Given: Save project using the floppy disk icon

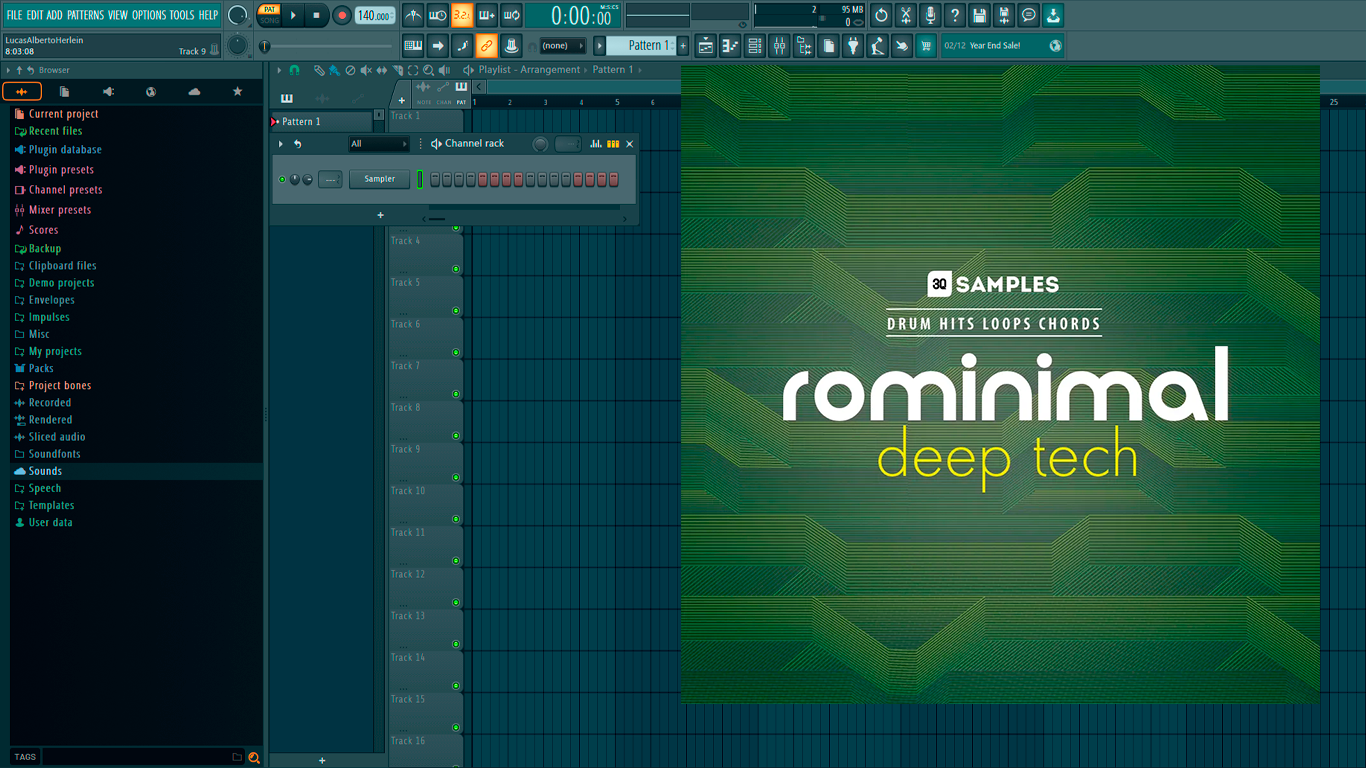Looking at the screenshot, I should point(979,15).
